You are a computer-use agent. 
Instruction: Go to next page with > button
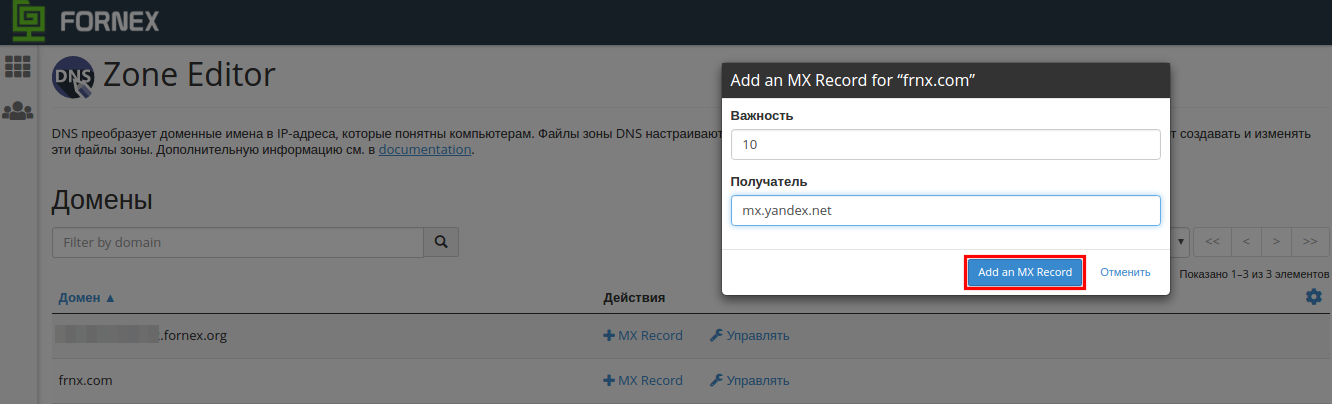coord(1276,242)
